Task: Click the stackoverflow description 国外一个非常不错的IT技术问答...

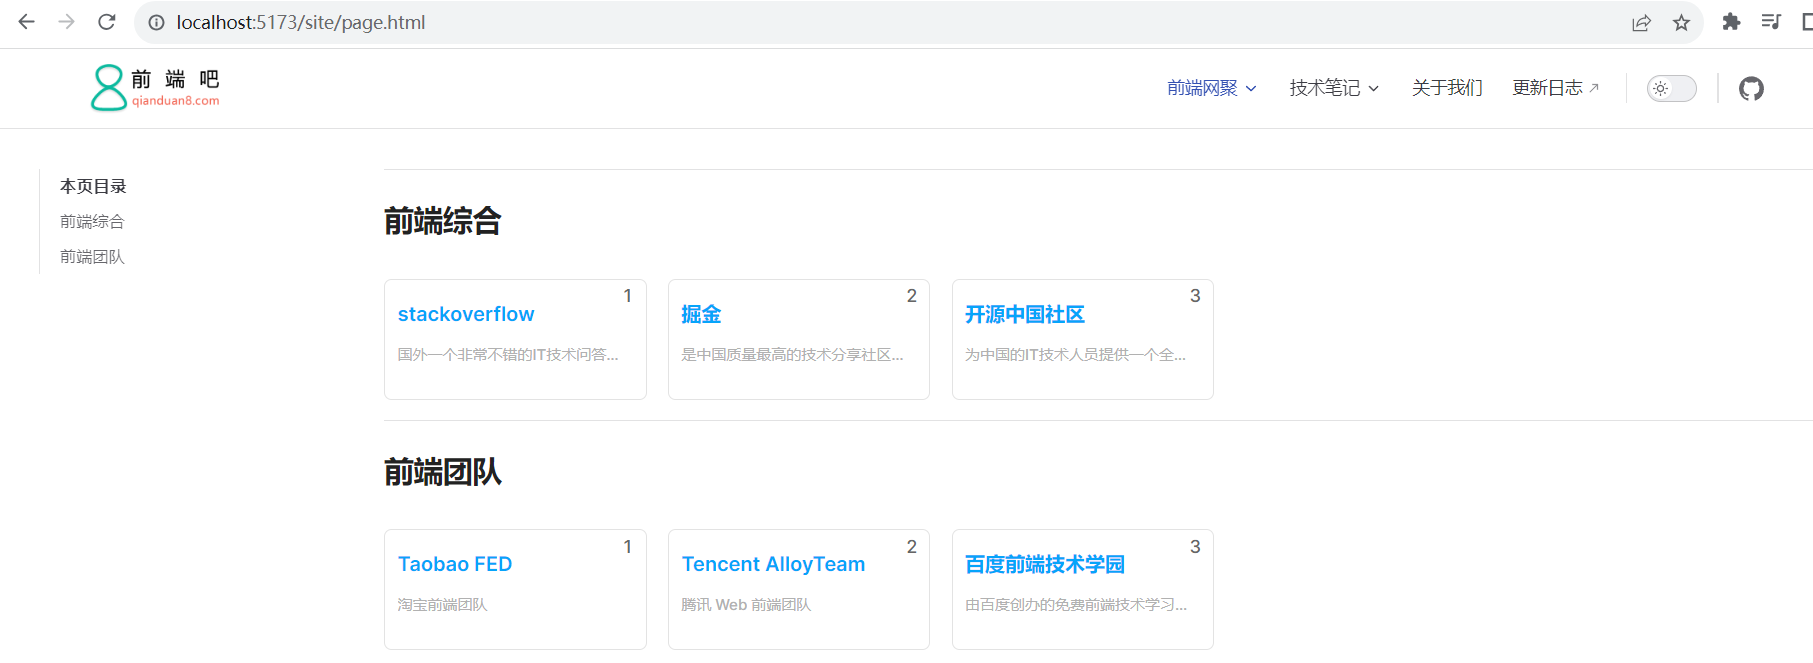Action: pyautogui.click(x=508, y=355)
